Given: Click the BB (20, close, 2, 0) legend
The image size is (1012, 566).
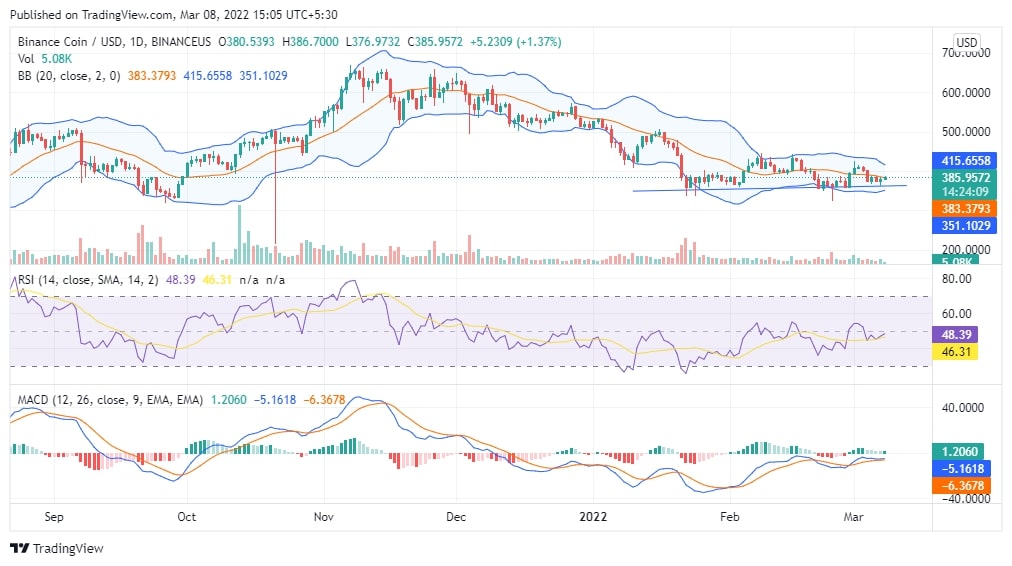Looking at the screenshot, I should pos(69,76).
